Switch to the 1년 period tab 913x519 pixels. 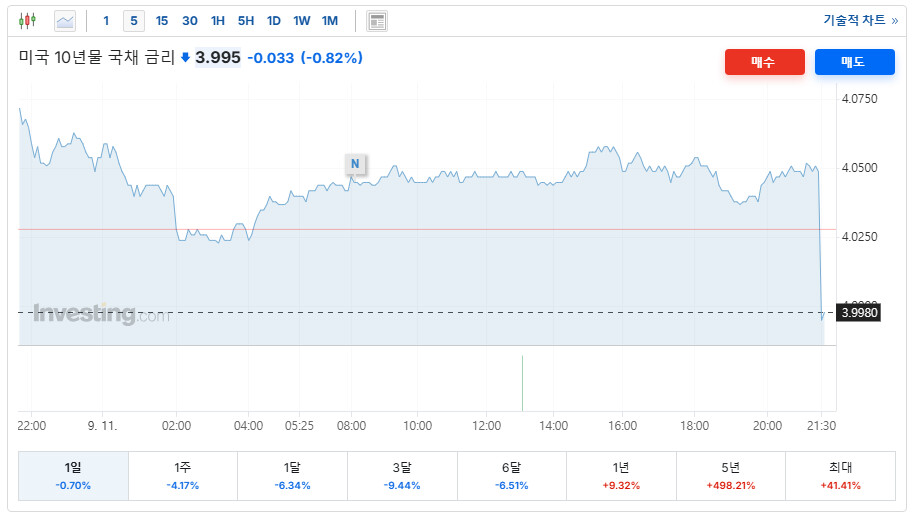[x=621, y=476]
